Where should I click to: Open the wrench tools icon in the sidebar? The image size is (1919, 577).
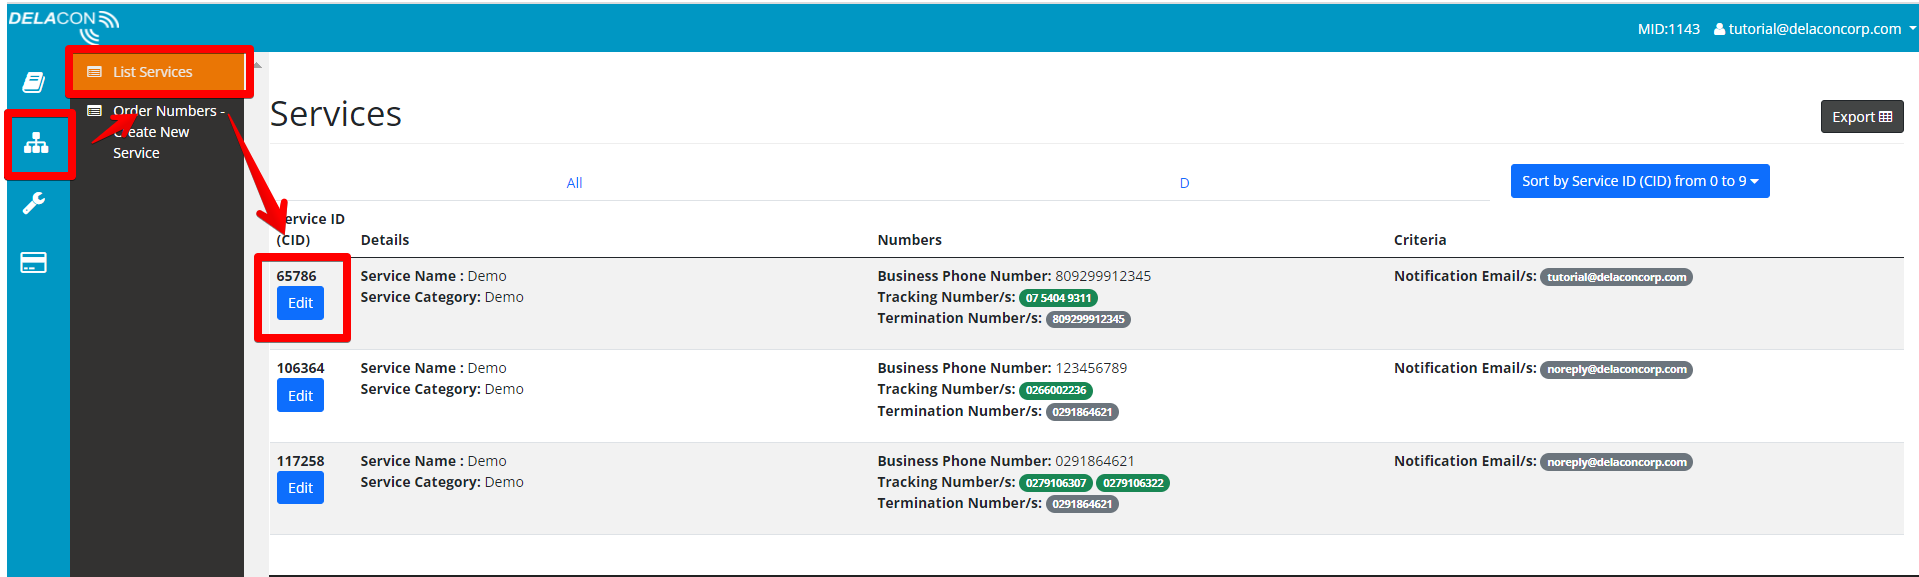[x=34, y=203]
